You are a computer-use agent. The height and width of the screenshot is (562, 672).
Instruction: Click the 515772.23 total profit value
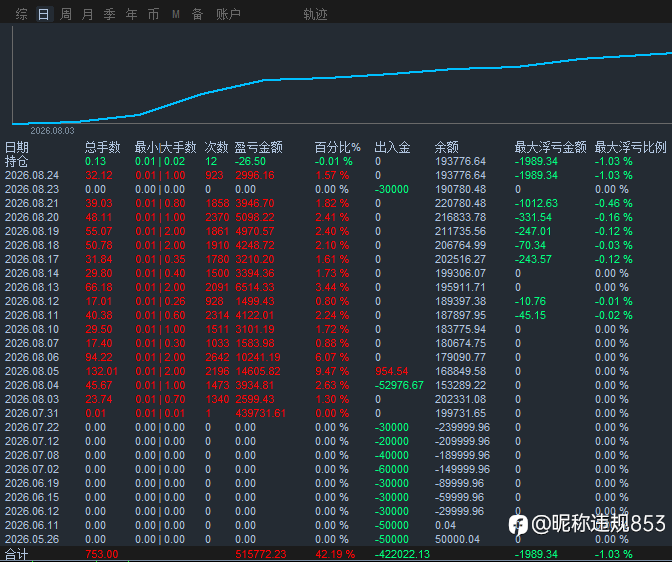click(261, 554)
